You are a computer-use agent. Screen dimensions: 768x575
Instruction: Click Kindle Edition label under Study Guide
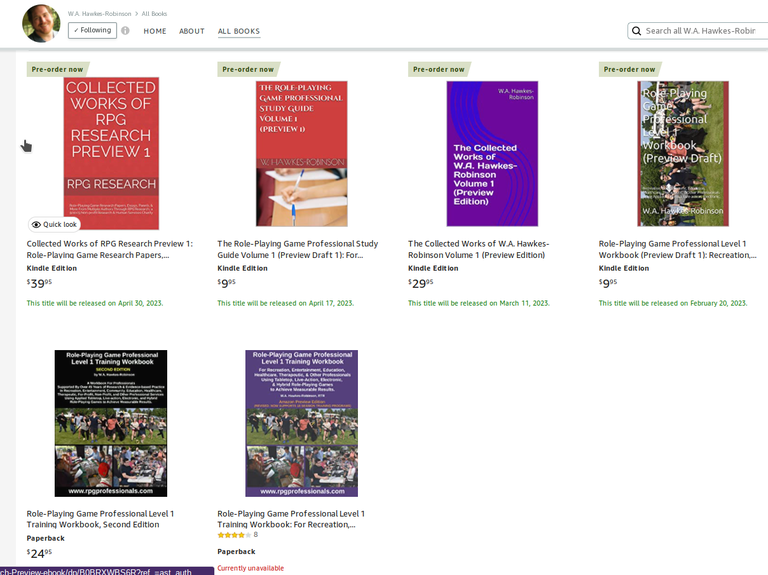tap(242, 268)
